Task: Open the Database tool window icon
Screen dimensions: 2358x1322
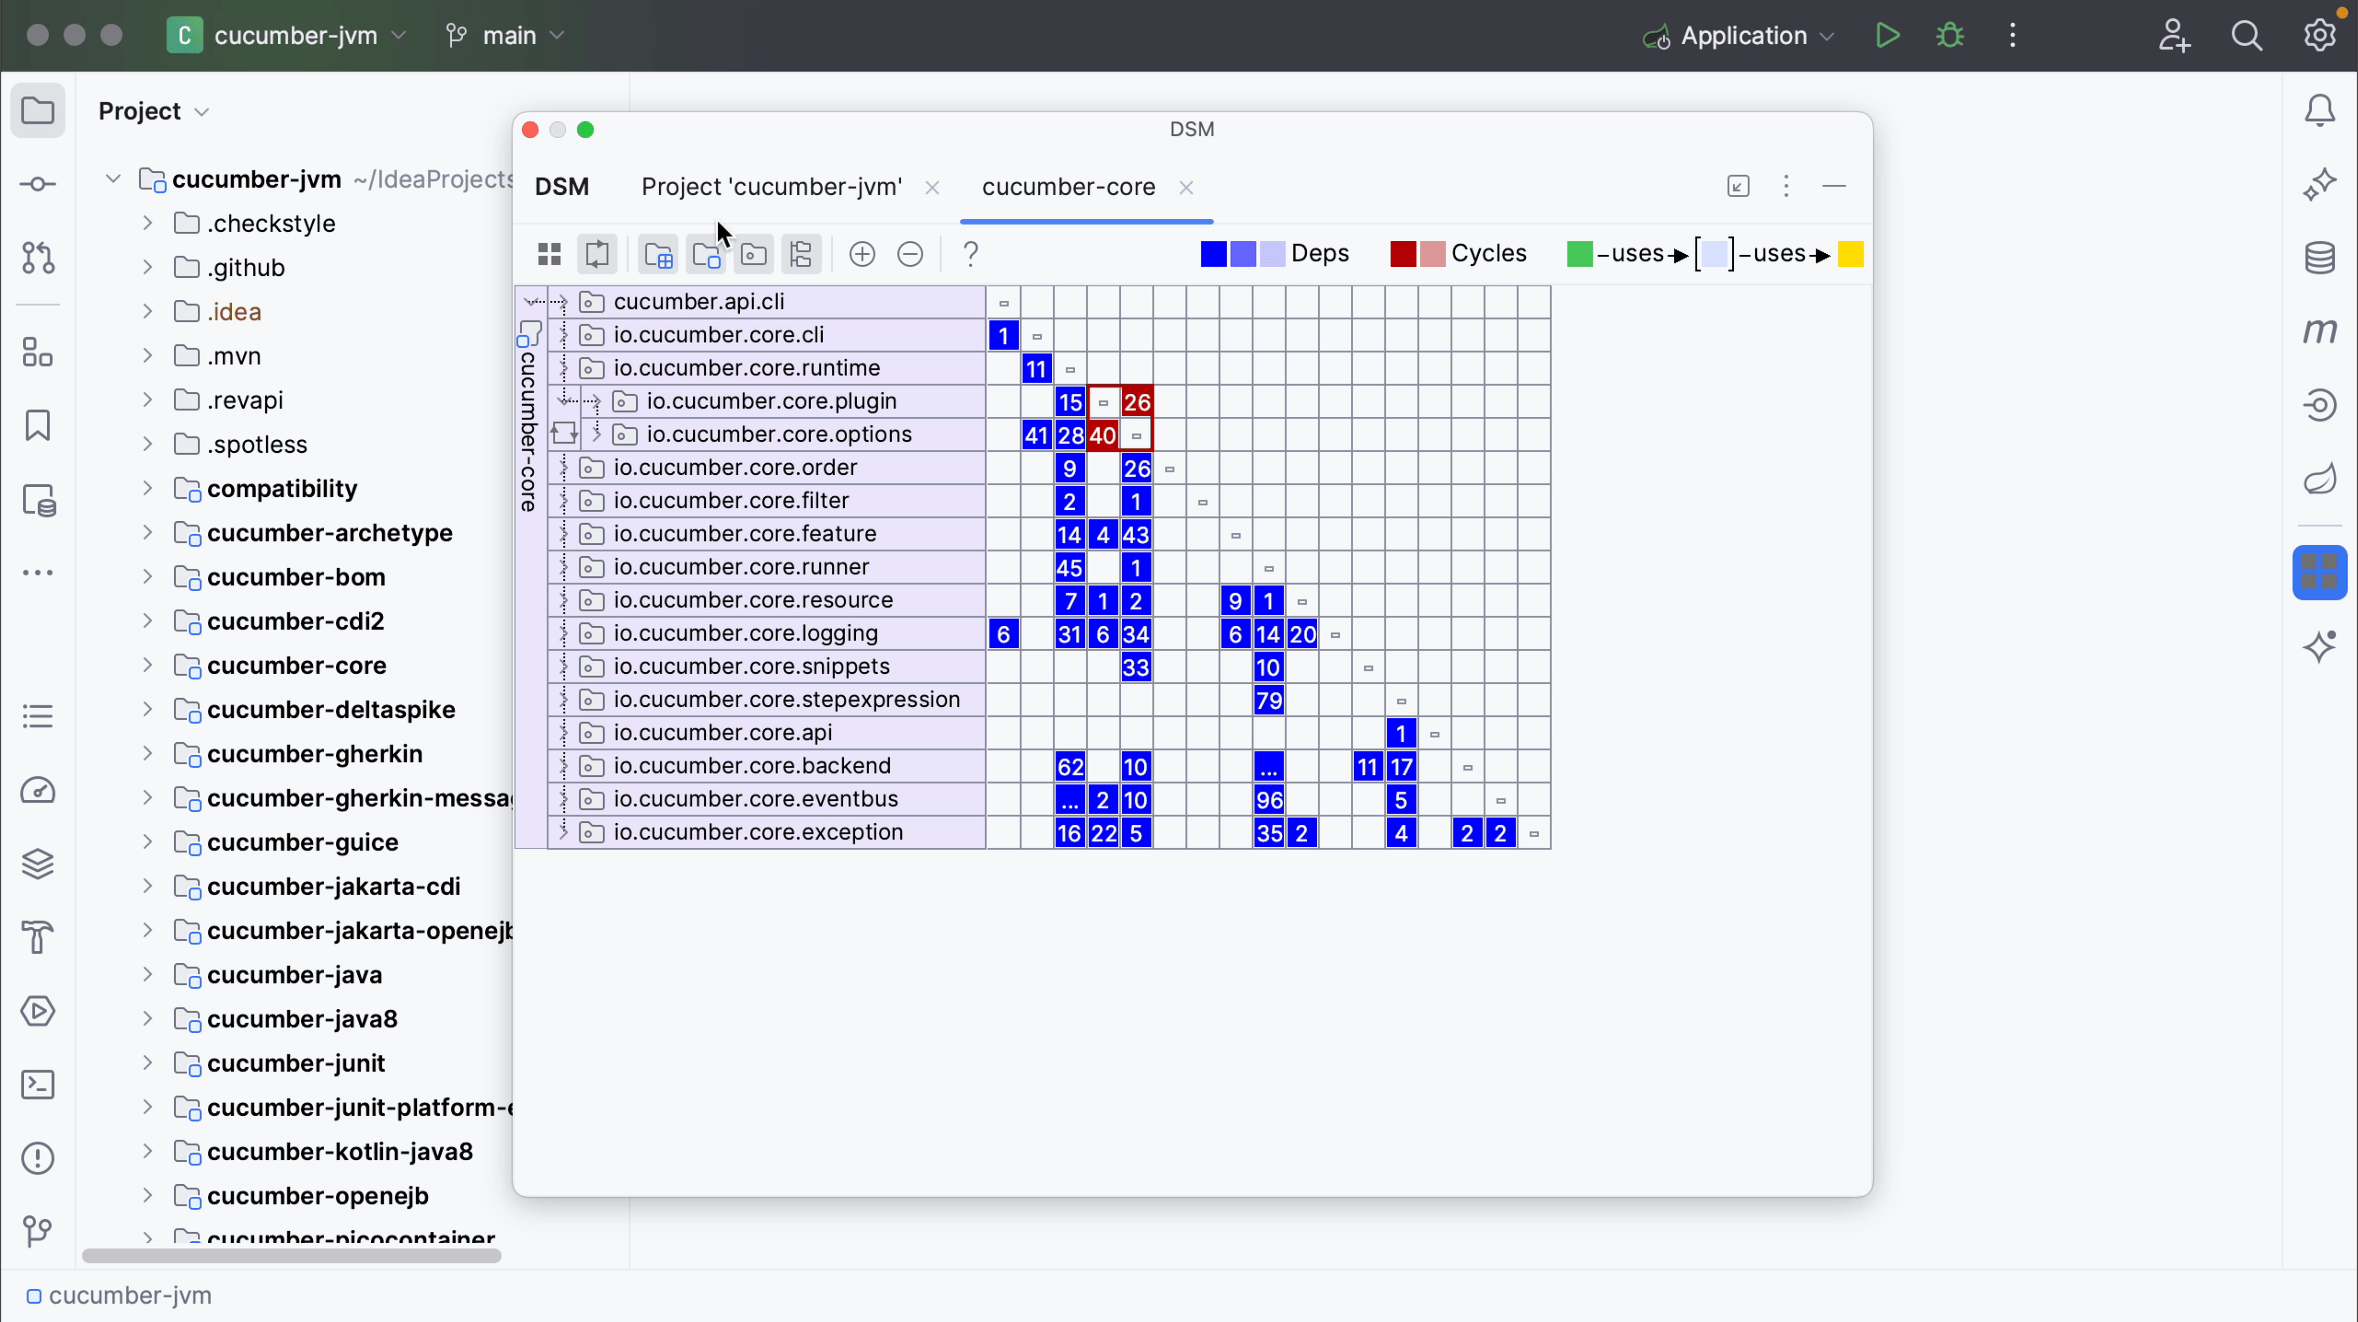Action: click(2320, 257)
